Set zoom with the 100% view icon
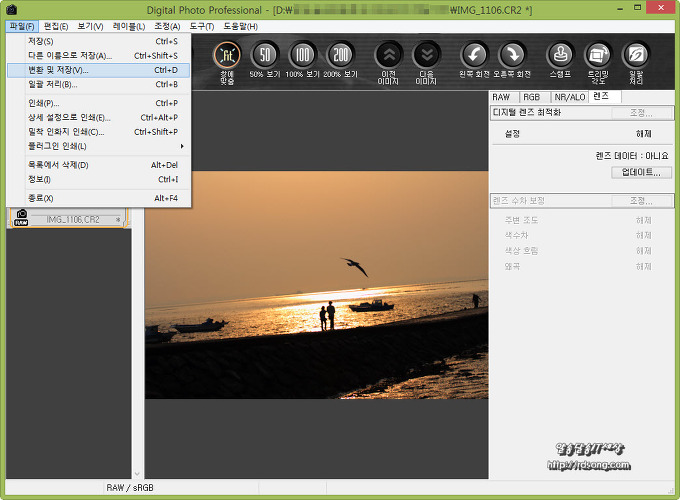Image resolution: width=680 pixels, height=500 pixels. (303, 55)
